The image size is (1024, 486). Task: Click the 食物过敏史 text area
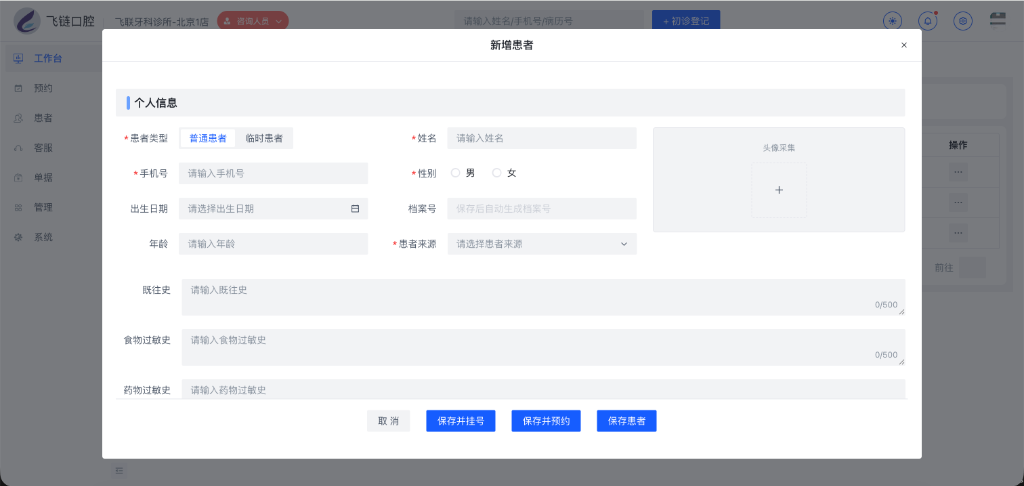(543, 347)
